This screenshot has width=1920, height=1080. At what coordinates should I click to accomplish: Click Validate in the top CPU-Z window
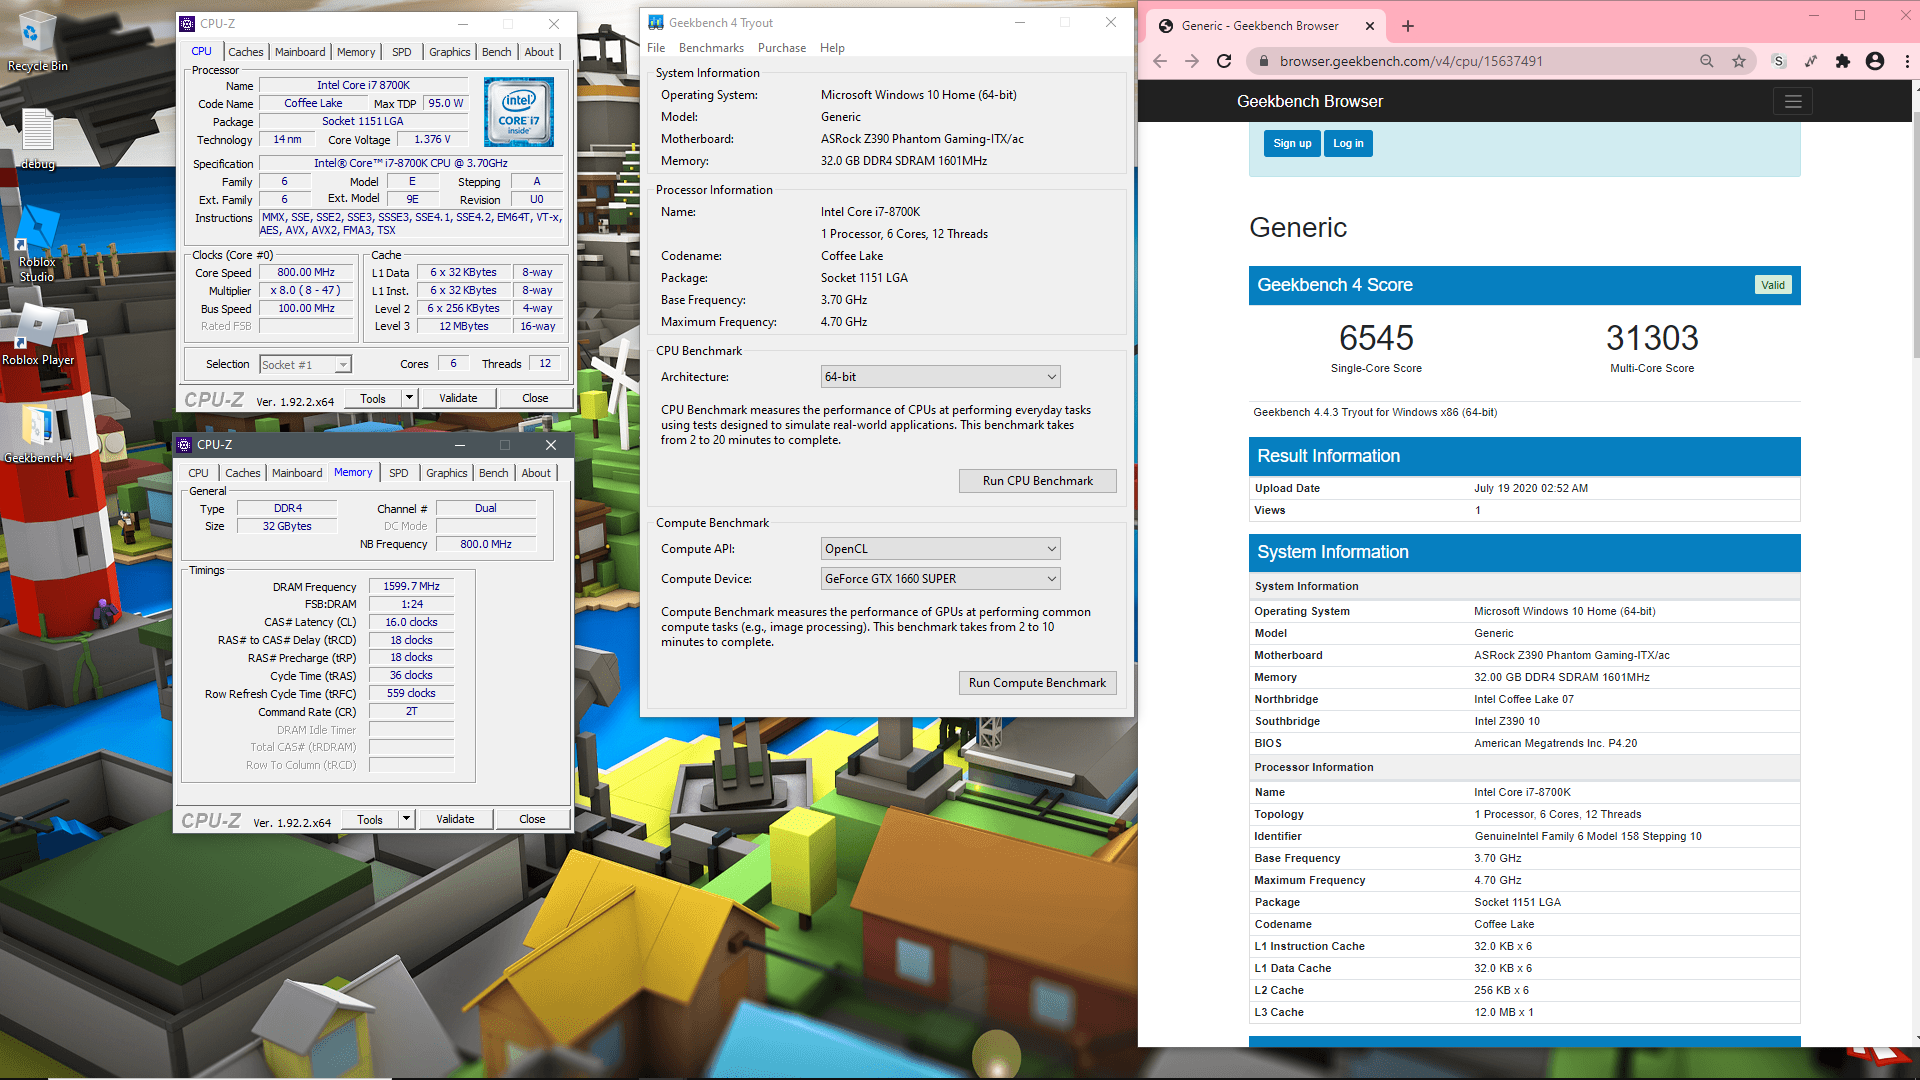coord(458,398)
